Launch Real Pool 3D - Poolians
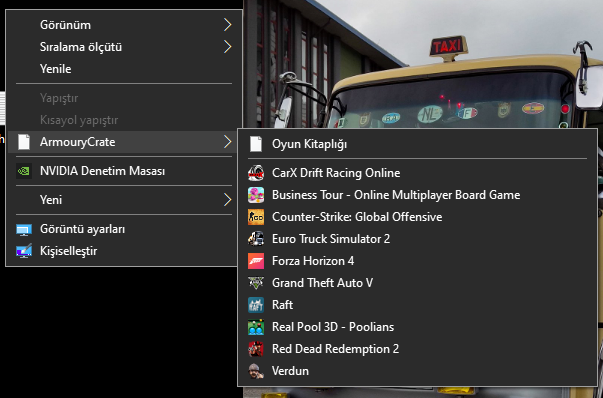Screen dimensions: 603x398 pos(418,327)
